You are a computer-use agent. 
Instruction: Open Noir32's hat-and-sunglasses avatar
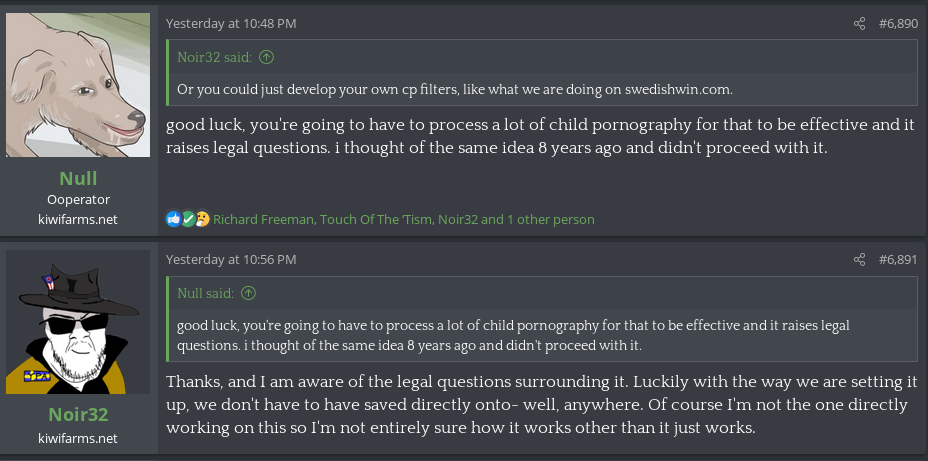point(78,321)
